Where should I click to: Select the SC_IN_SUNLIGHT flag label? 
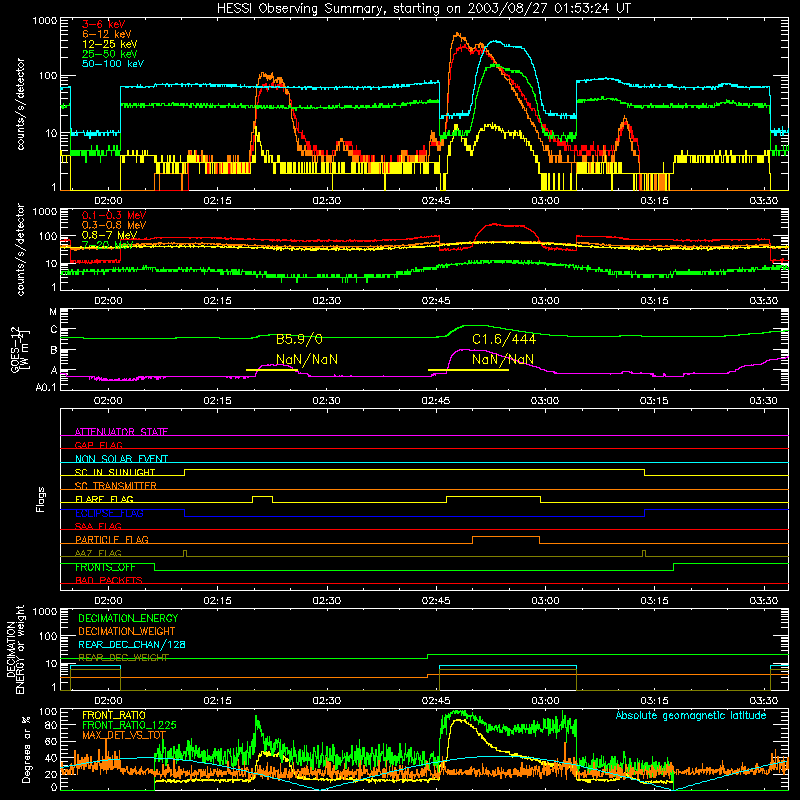pyautogui.click(x=115, y=472)
